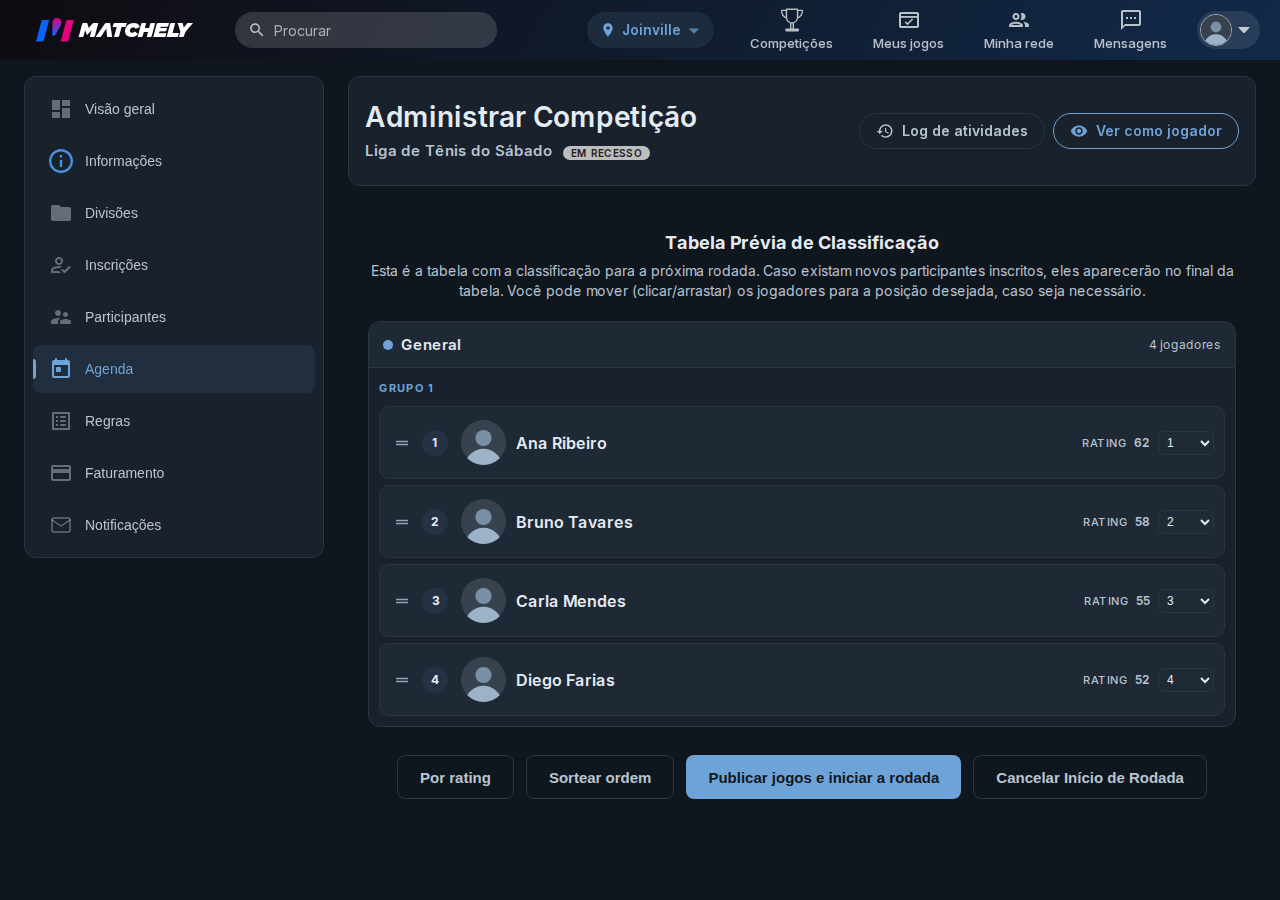Click EM RECESSO status badge
Viewport: 1280px width, 900px height.
tap(606, 153)
